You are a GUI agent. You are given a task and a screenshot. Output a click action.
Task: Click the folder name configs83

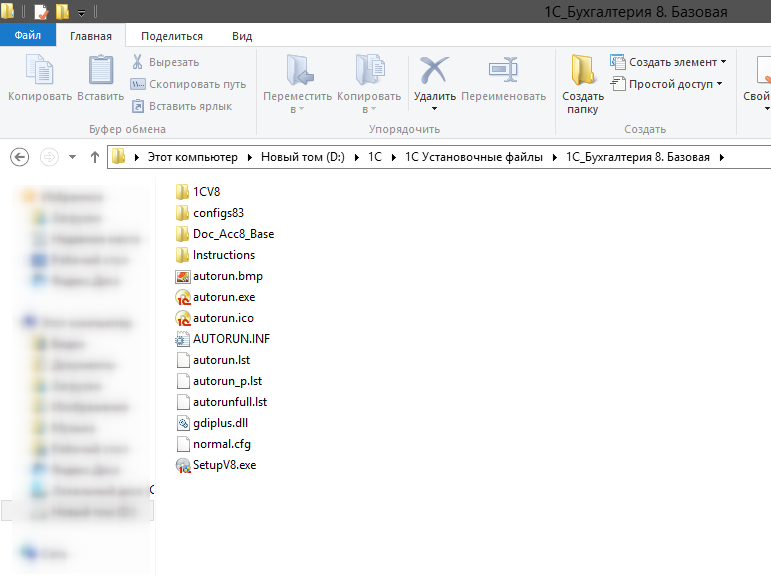(x=218, y=213)
